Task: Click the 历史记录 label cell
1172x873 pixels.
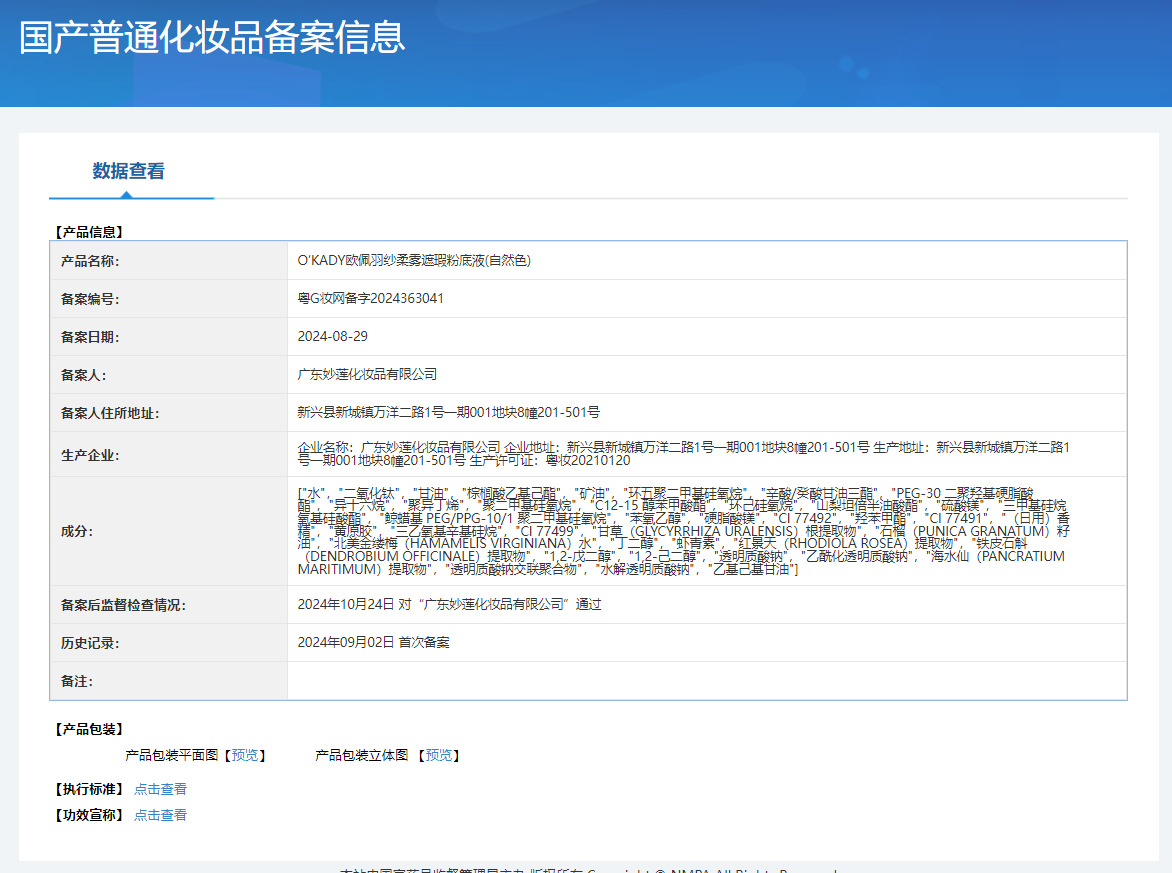Action: pyautogui.click(x=169, y=644)
